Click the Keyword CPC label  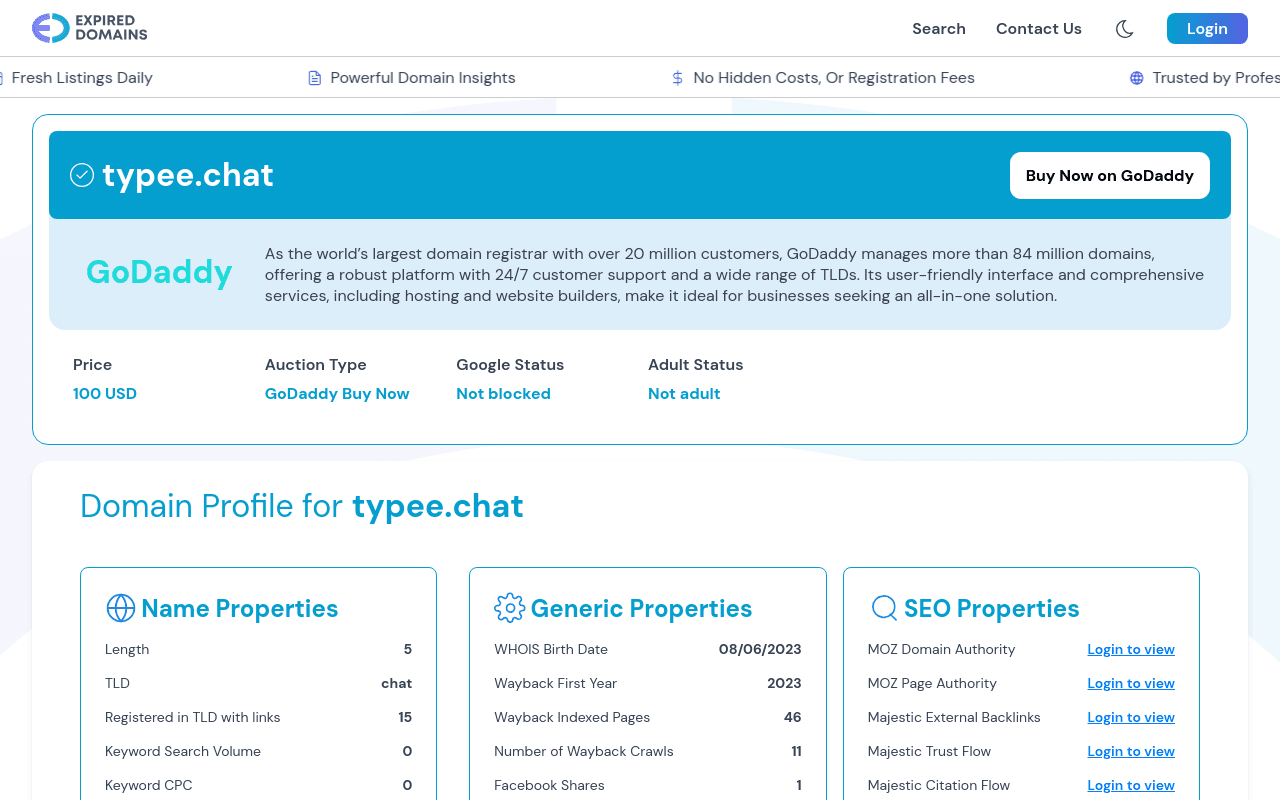click(149, 785)
